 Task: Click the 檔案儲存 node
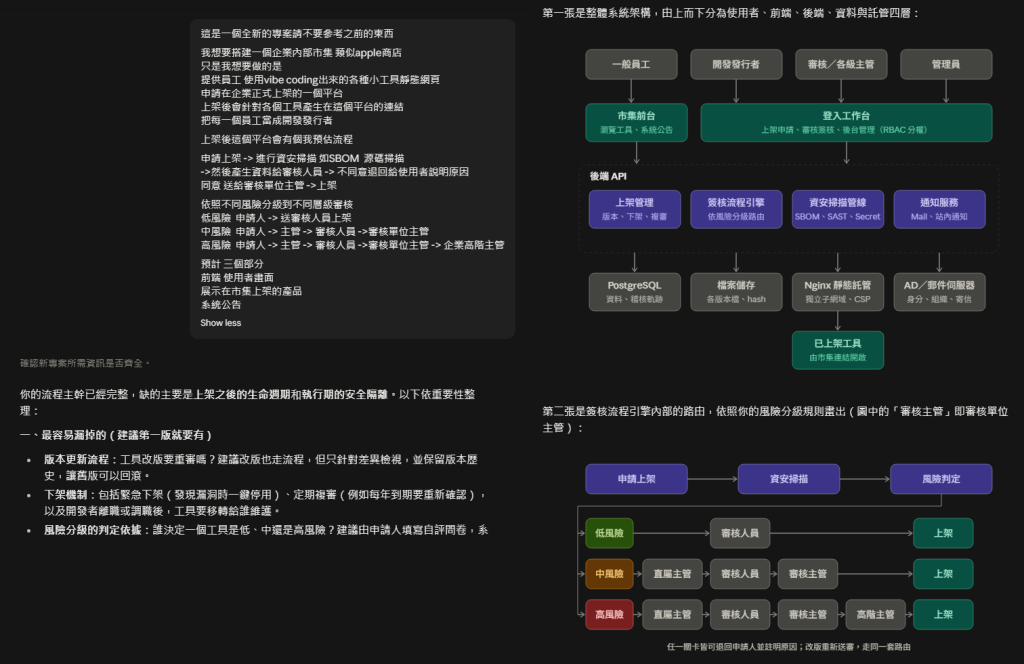[x=736, y=292]
